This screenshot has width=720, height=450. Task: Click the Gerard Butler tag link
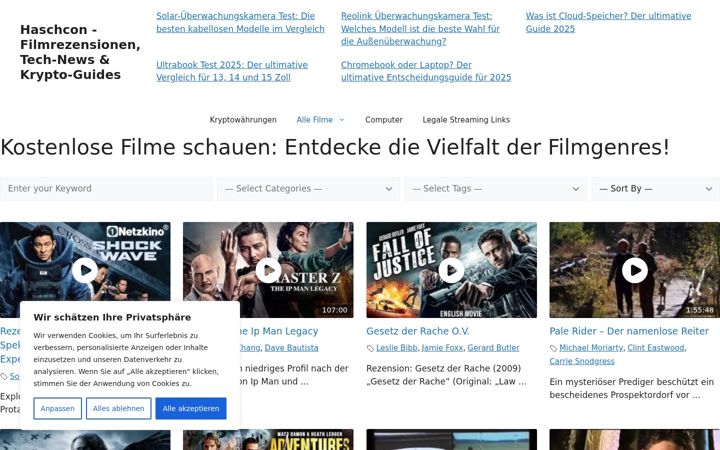click(493, 348)
